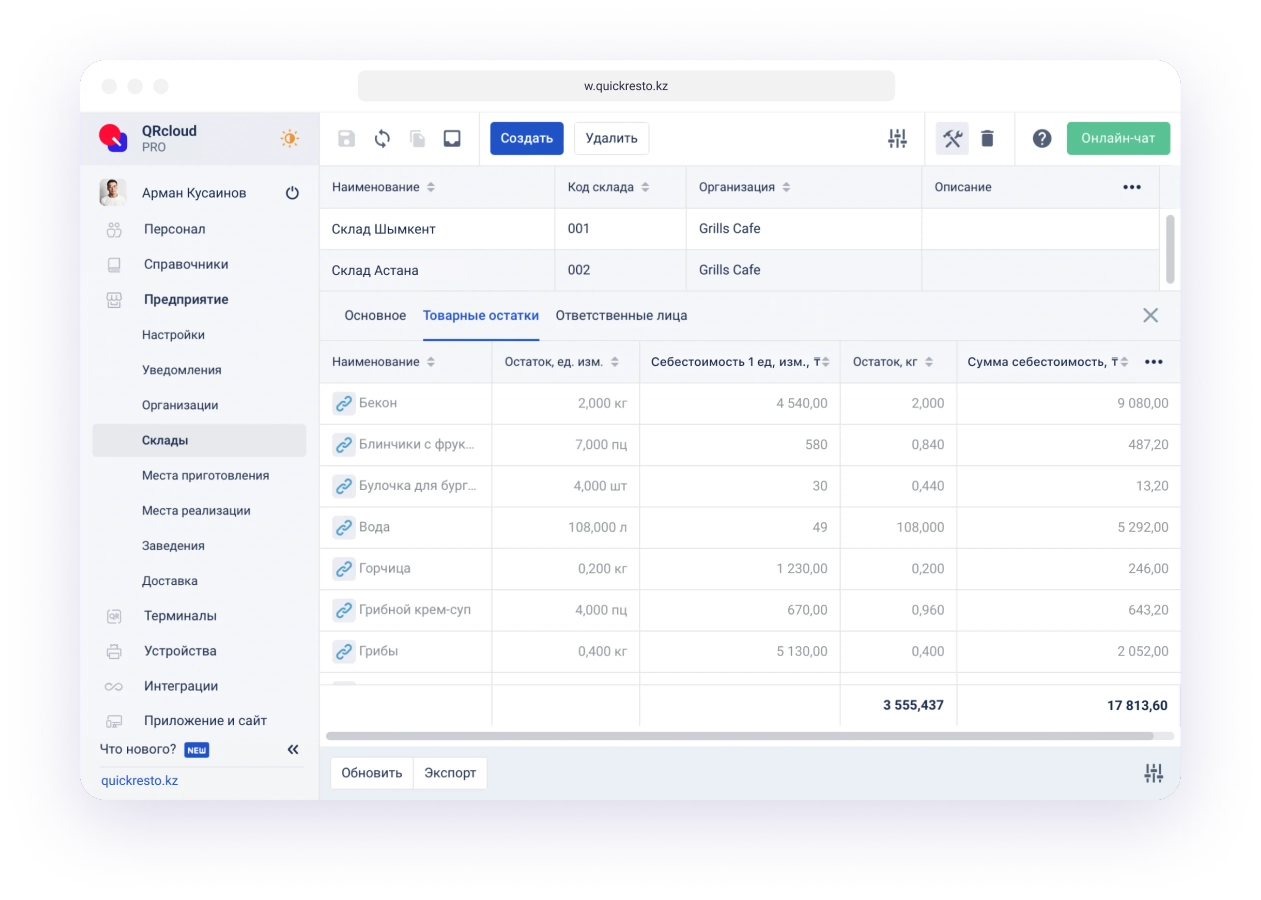
Task: Open help question mark icon
Action: [x=1042, y=139]
